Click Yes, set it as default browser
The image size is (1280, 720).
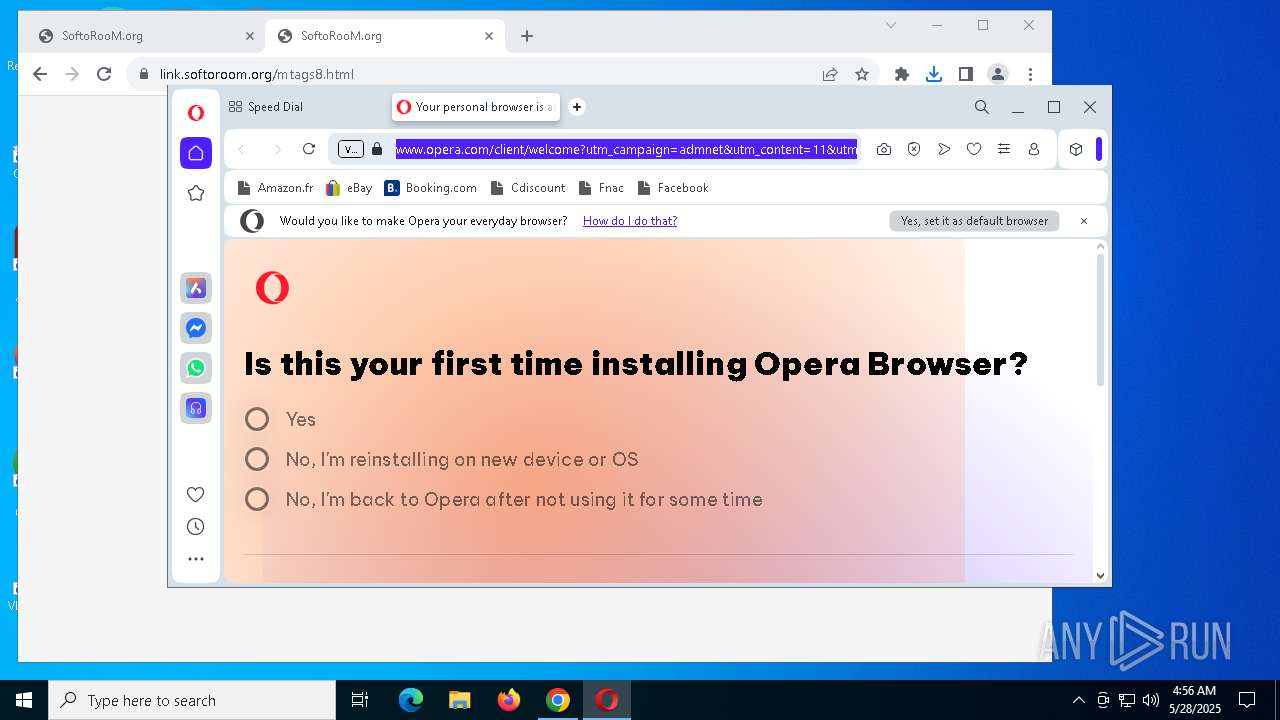tap(974, 221)
